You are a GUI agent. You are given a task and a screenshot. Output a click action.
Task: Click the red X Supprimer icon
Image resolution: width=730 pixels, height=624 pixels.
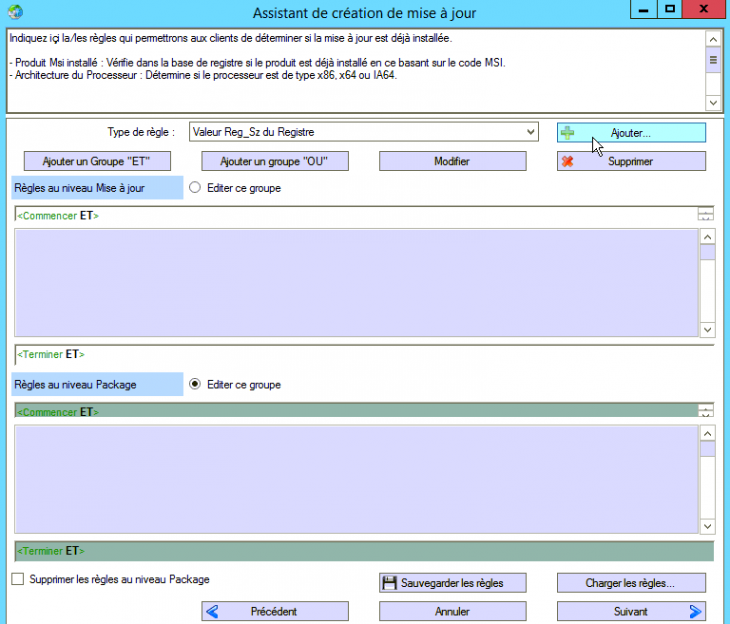click(568, 161)
